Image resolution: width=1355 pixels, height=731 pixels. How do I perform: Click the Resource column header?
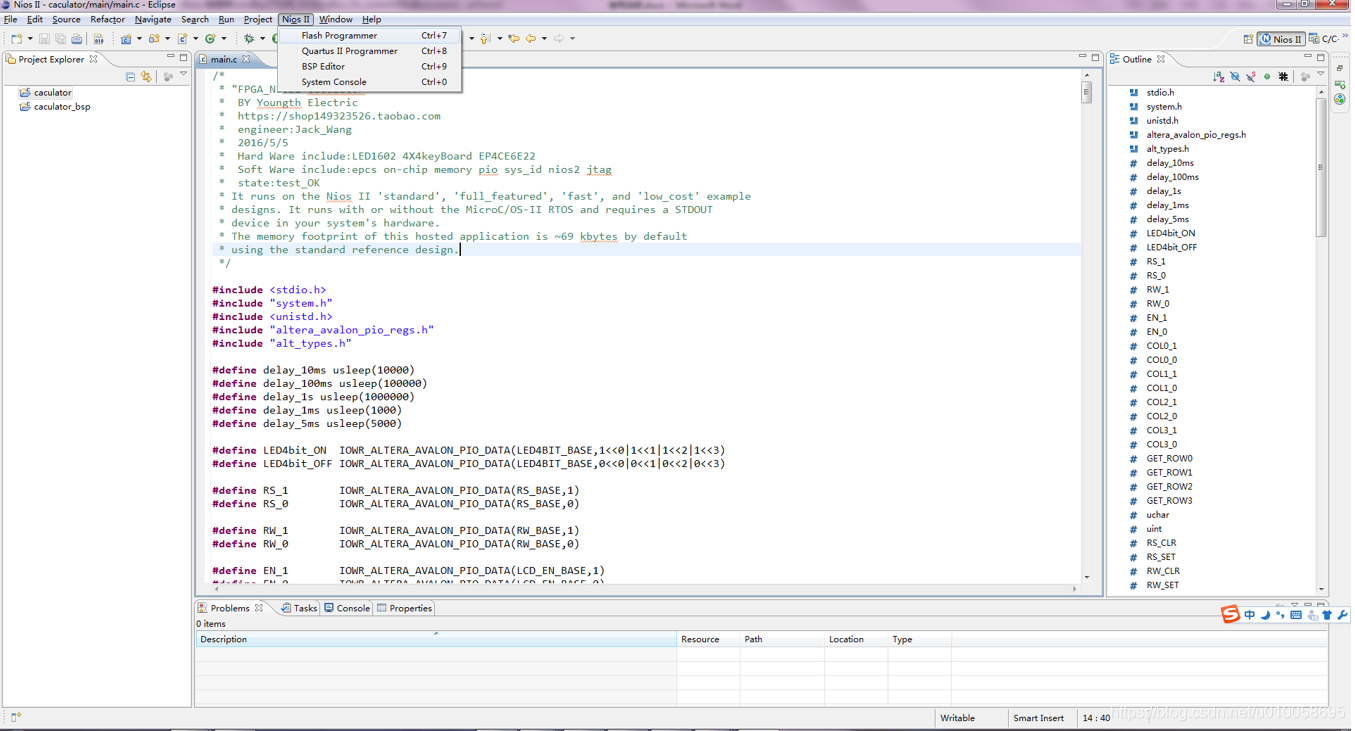pyautogui.click(x=709, y=639)
